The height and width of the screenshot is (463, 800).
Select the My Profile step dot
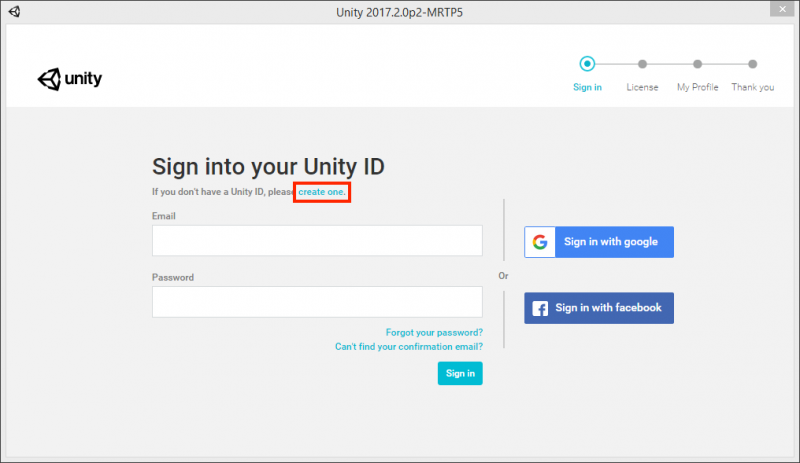pos(697,64)
